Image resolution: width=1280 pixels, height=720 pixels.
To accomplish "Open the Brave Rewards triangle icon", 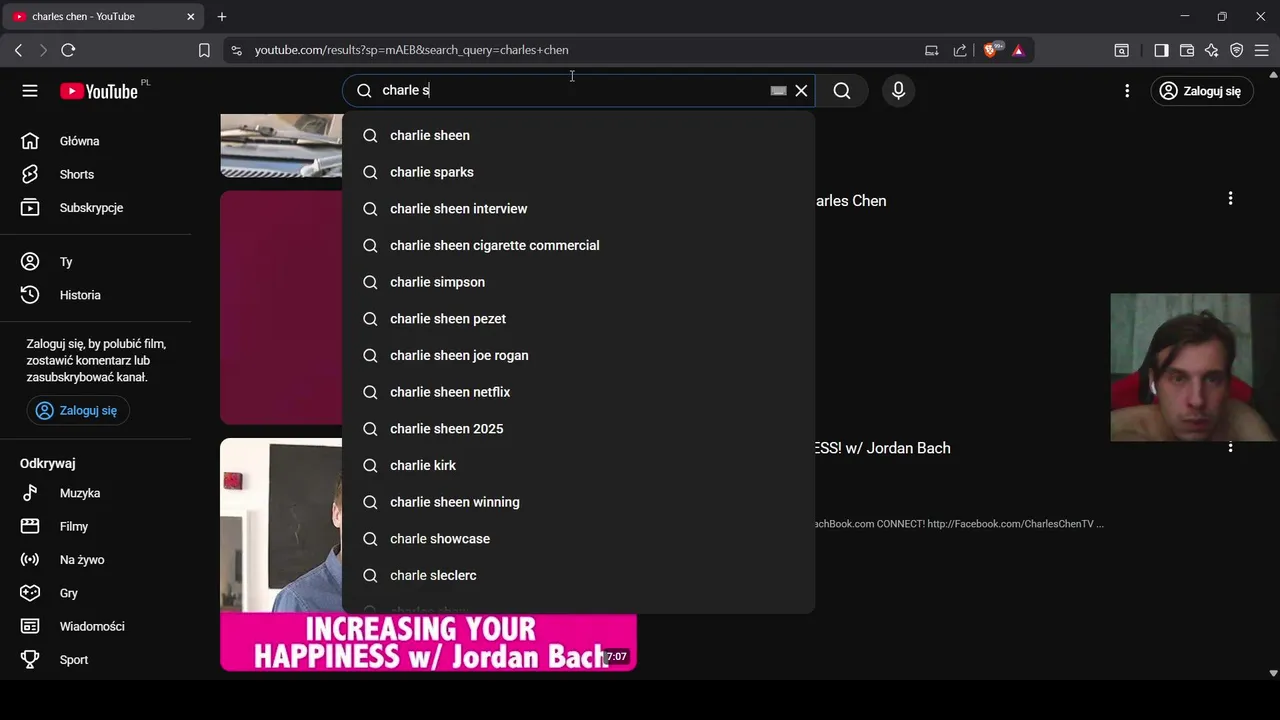I will pyautogui.click(x=1018, y=50).
